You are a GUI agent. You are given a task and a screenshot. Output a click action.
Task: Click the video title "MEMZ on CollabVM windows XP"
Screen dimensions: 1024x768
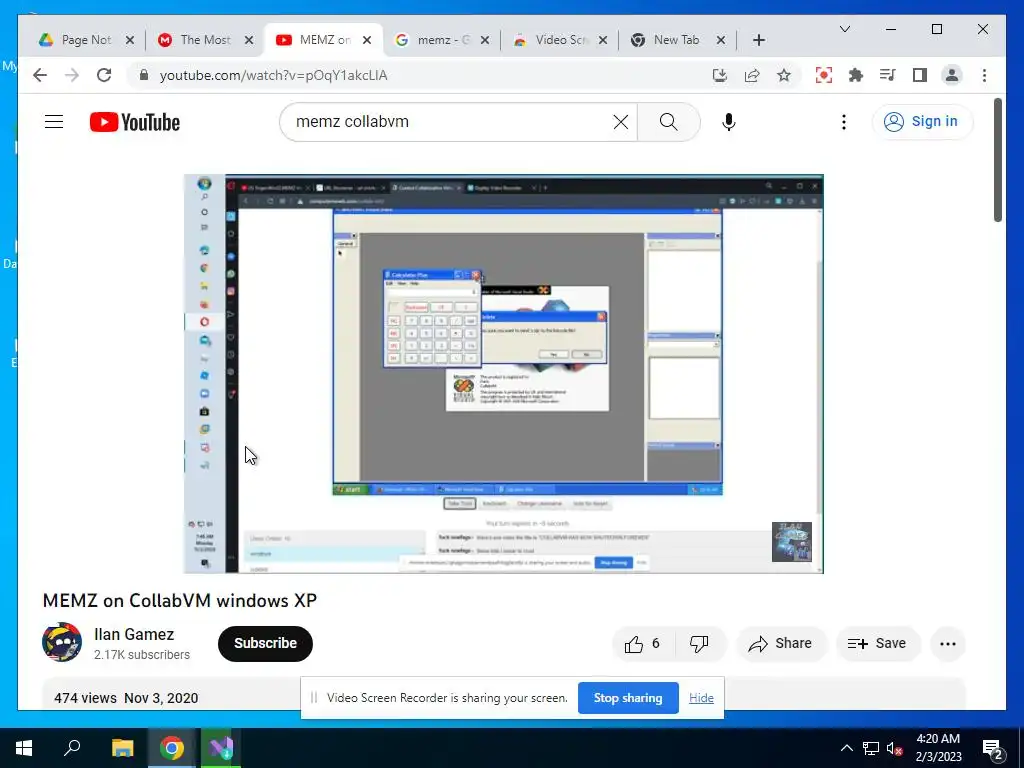pyautogui.click(x=180, y=601)
